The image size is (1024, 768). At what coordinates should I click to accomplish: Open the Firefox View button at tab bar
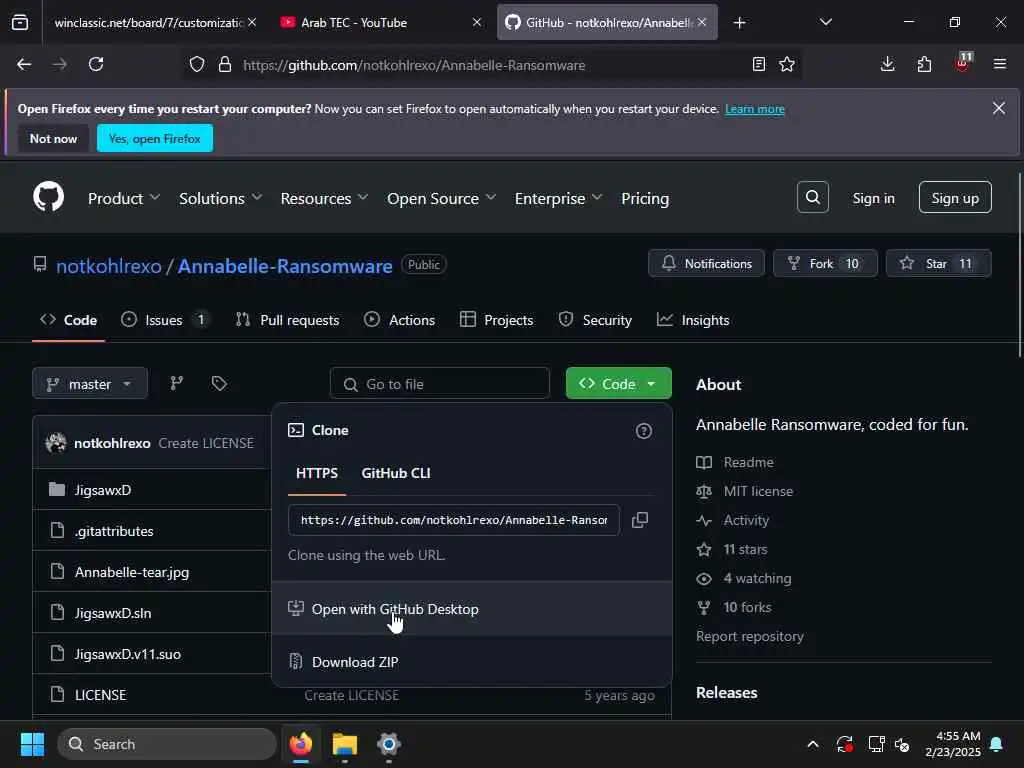(20, 23)
